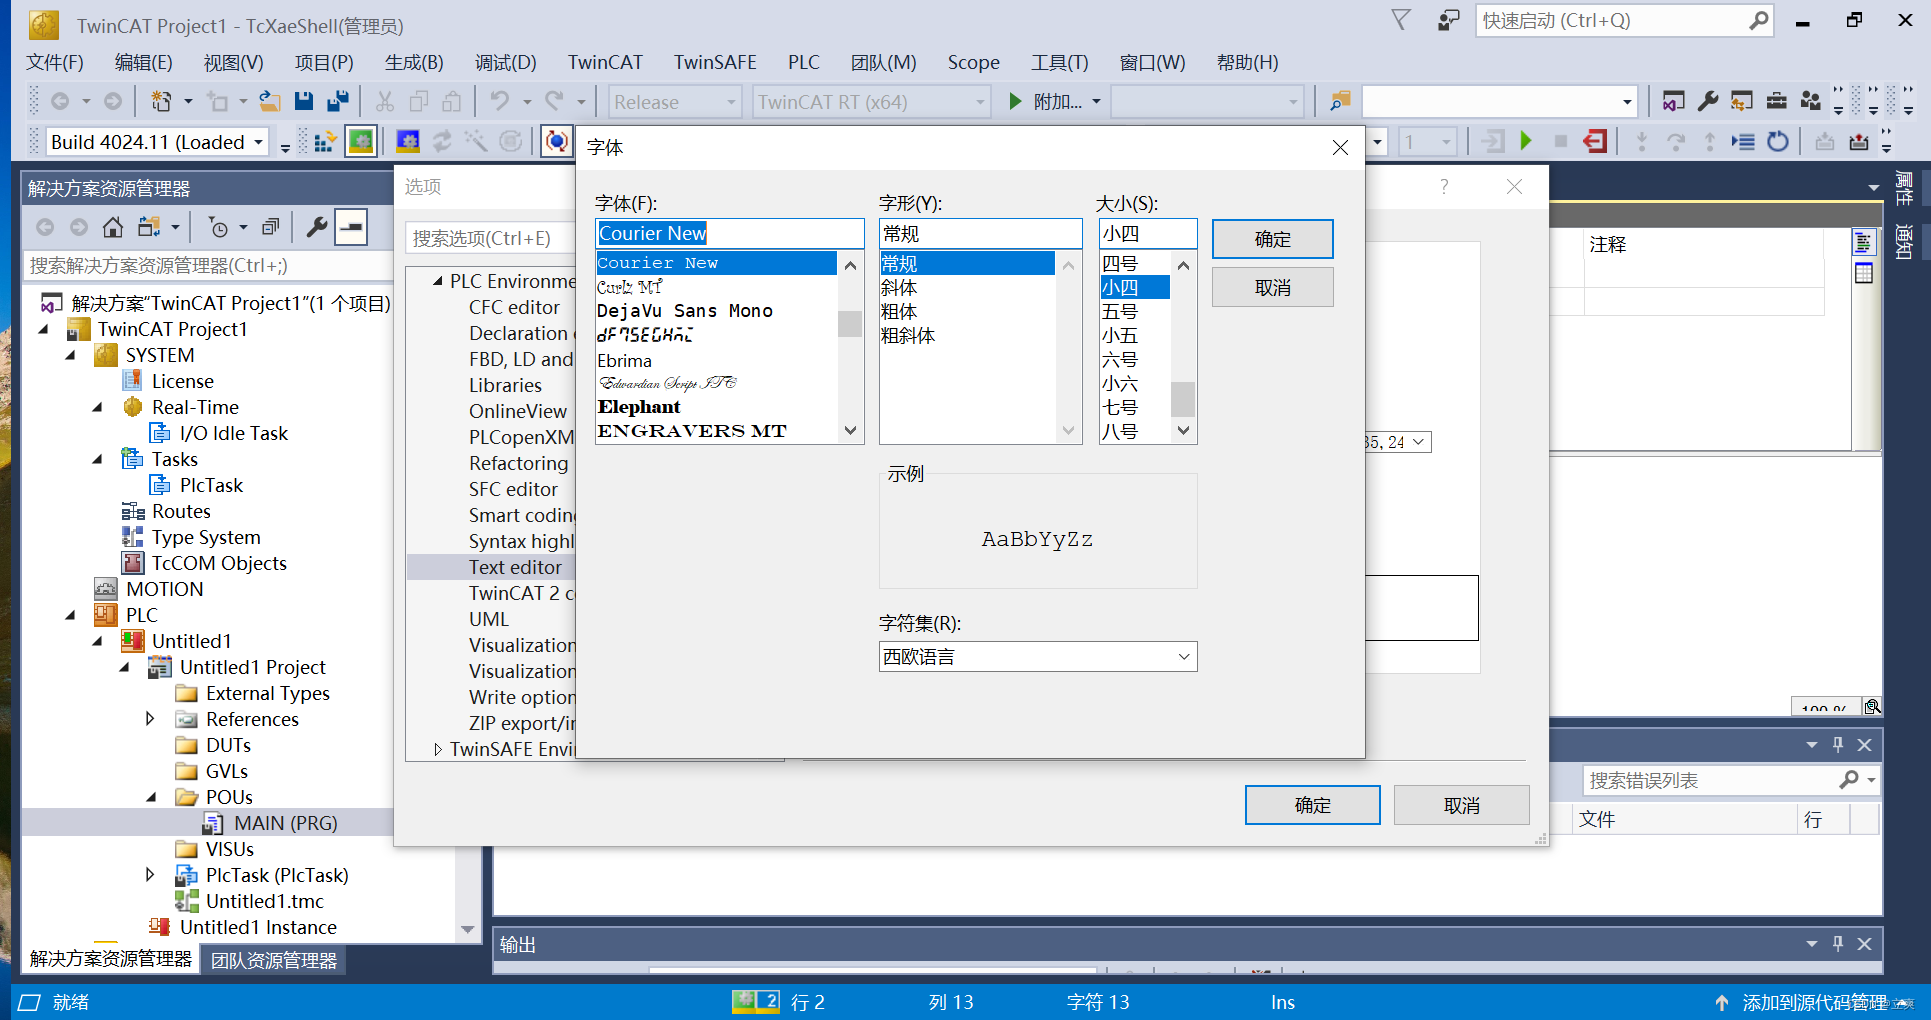Click 确定 in the options dialog
The image size is (1931, 1020).
coord(1312,805)
